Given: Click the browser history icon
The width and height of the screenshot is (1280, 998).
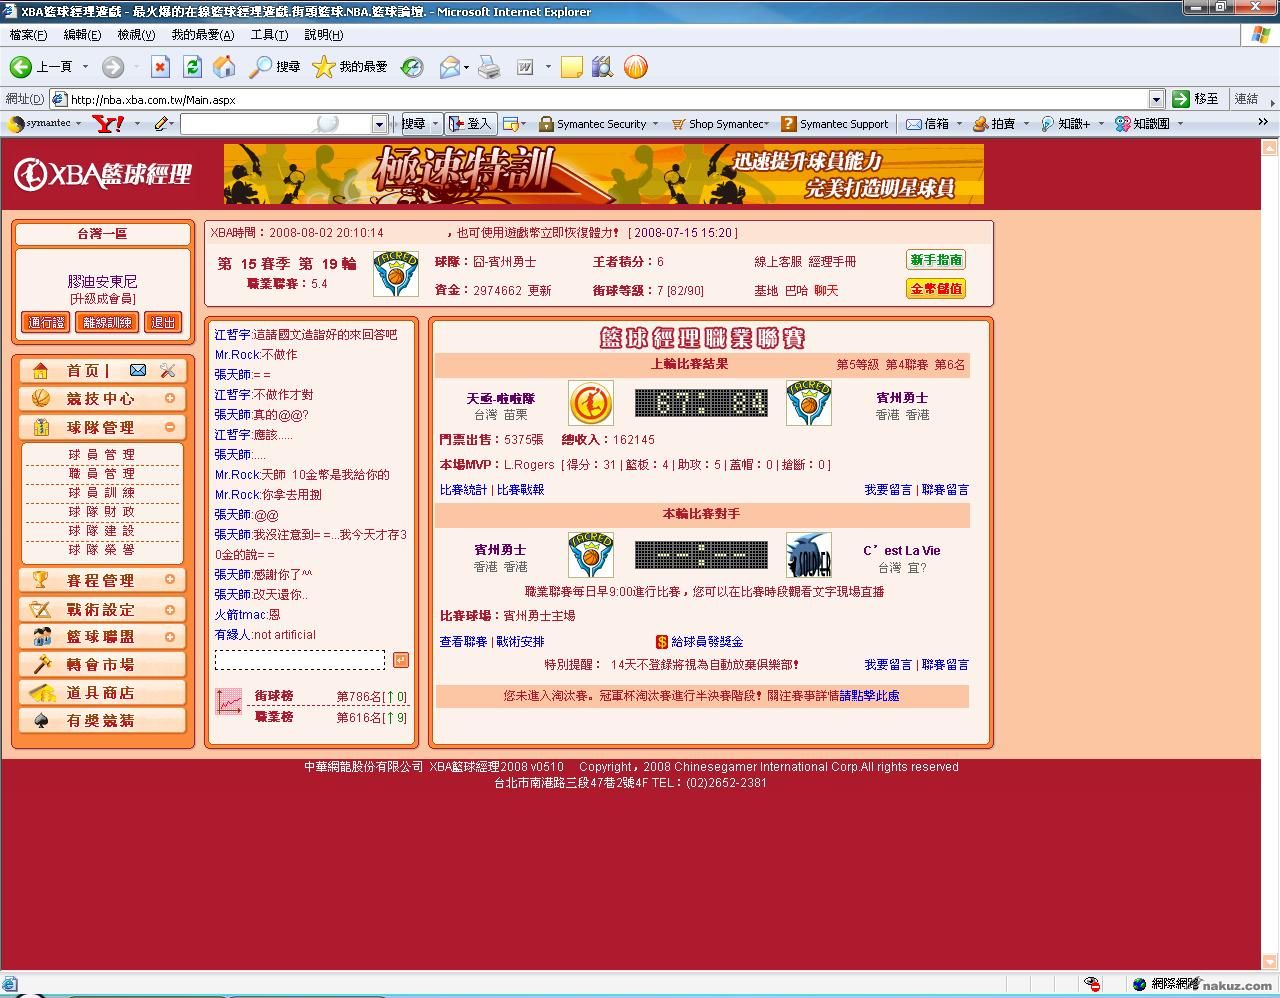Looking at the screenshot, I should (x=412, y=67).
